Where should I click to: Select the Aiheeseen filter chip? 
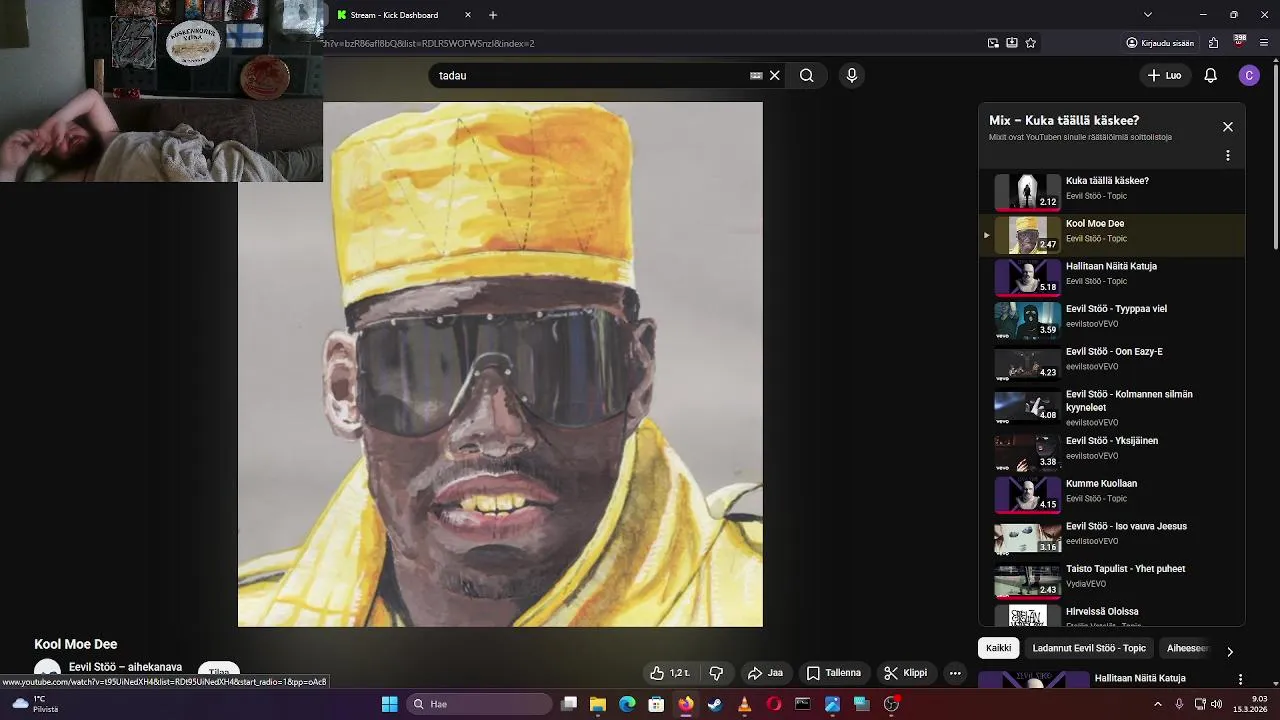tap(1188, 648)
